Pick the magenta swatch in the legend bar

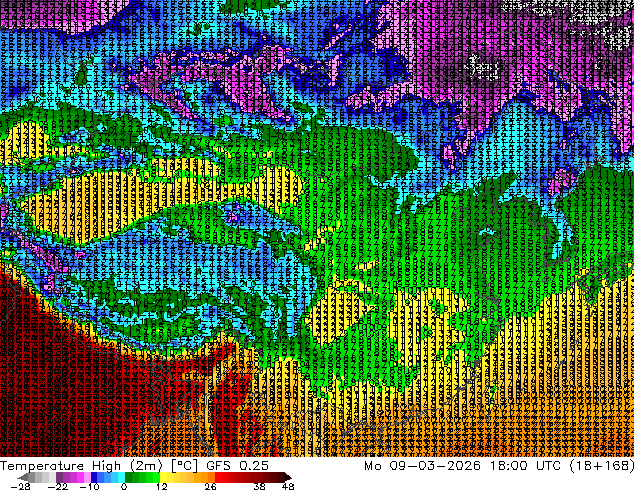80,477
